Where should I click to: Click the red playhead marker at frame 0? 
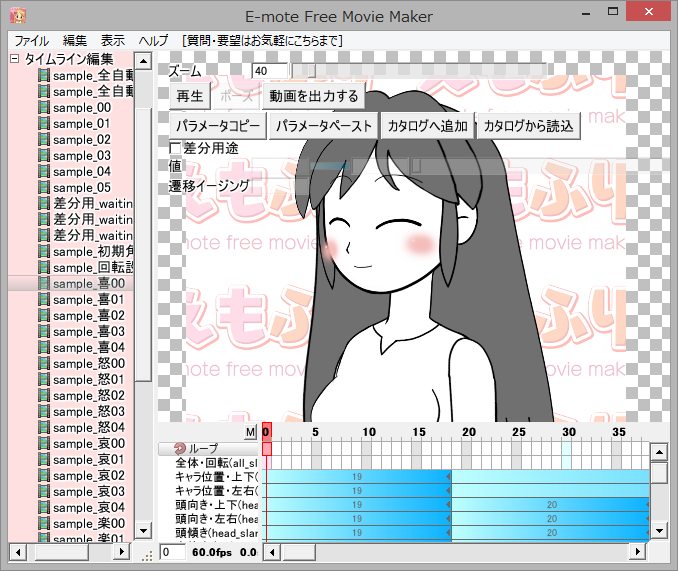(x=266, y=431)
